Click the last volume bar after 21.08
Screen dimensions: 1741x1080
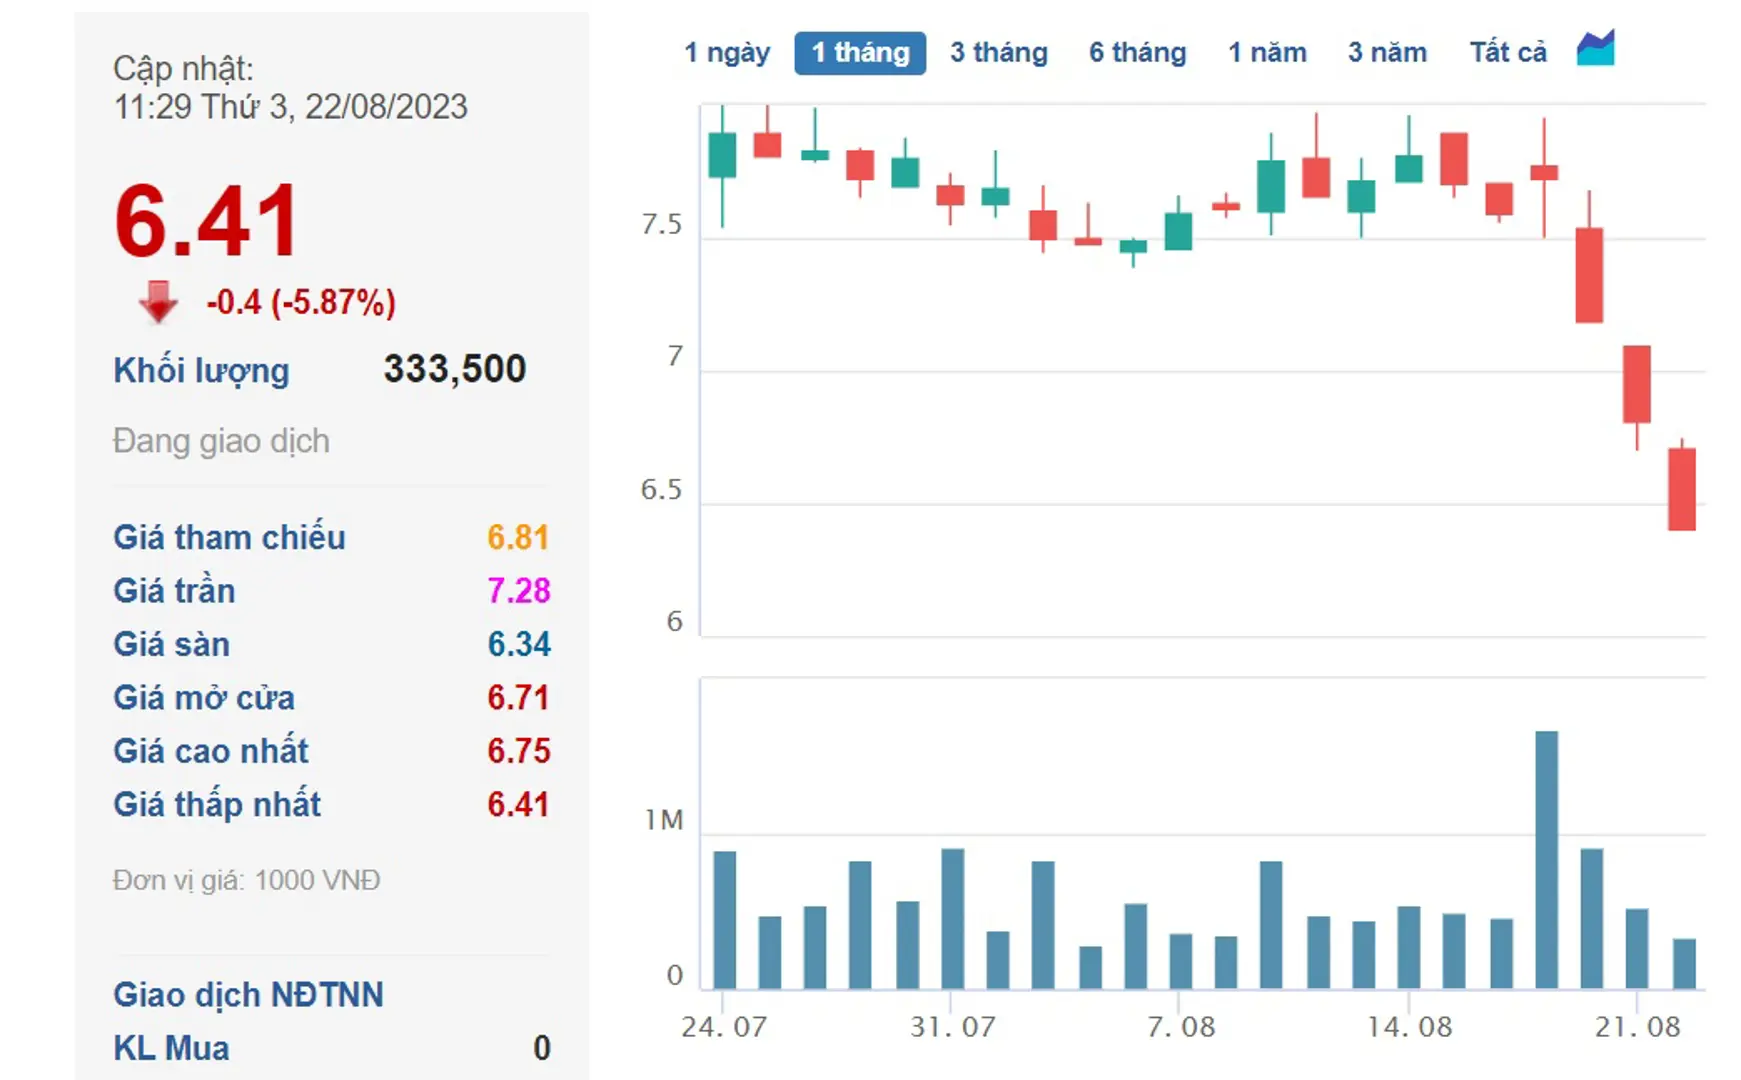coord(1684,964)
